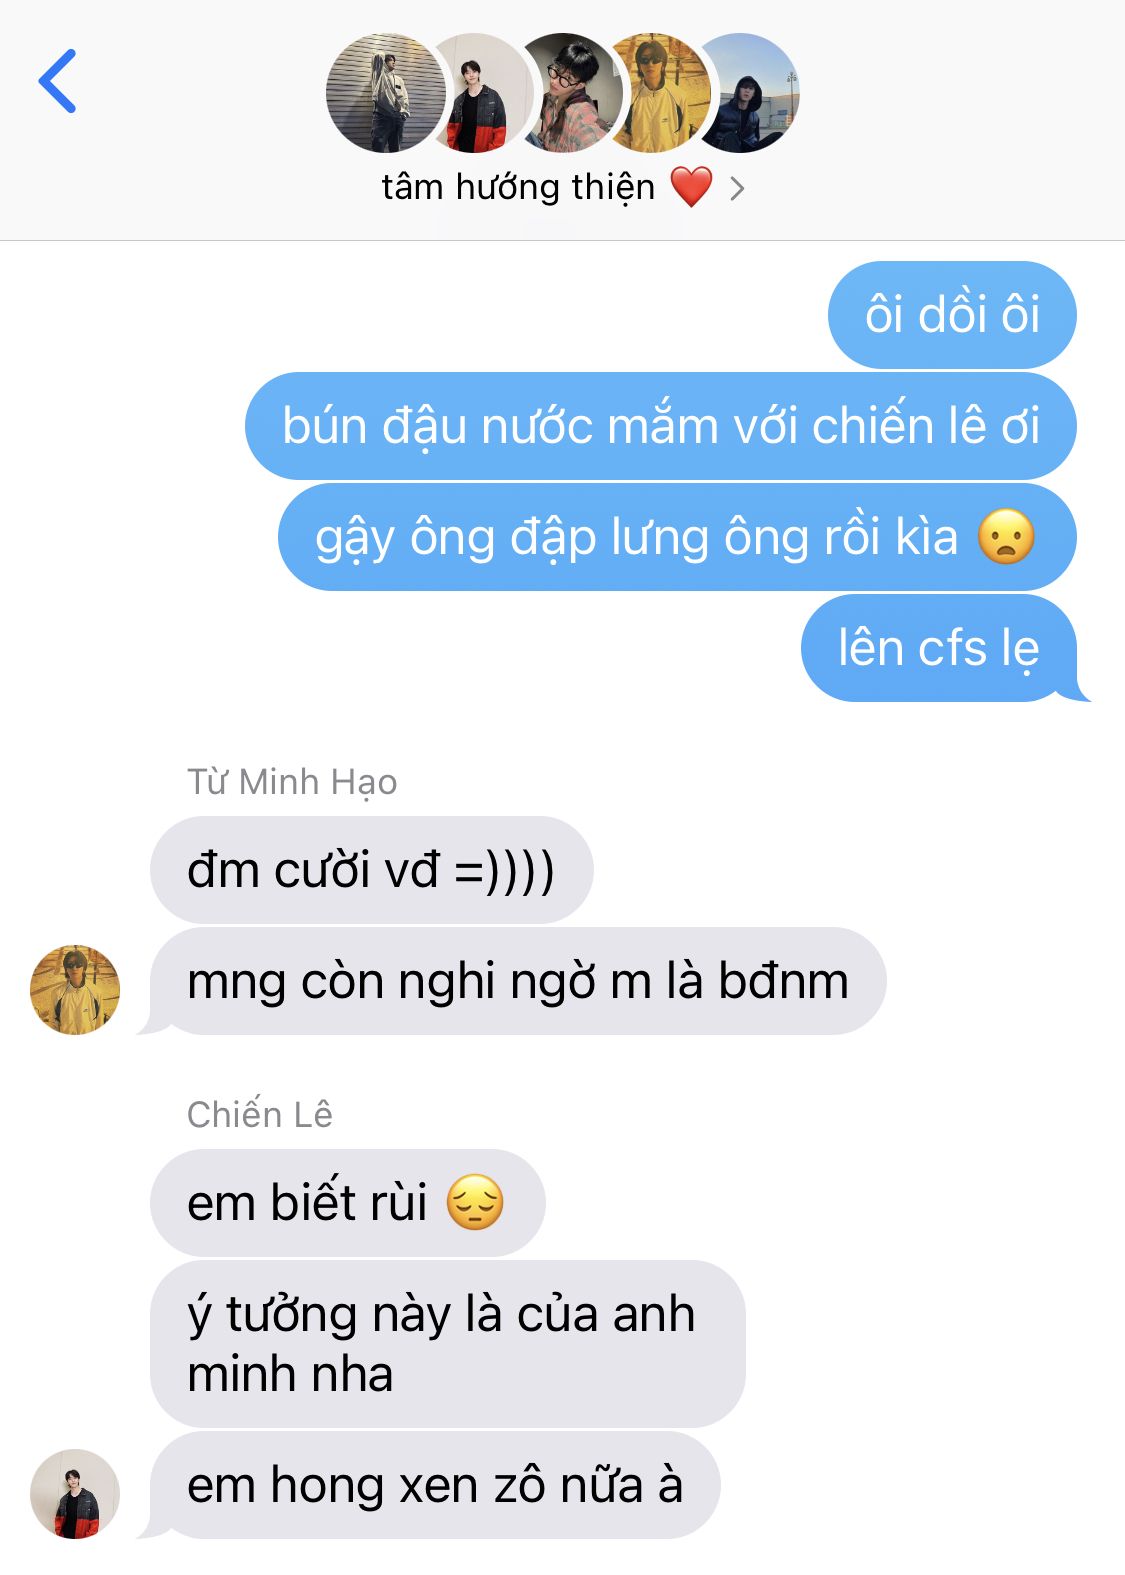Select the 'lên cfs lẹ' message bubble
The width and height of the screenshot is (1125, 1575).
click(940, 648)
